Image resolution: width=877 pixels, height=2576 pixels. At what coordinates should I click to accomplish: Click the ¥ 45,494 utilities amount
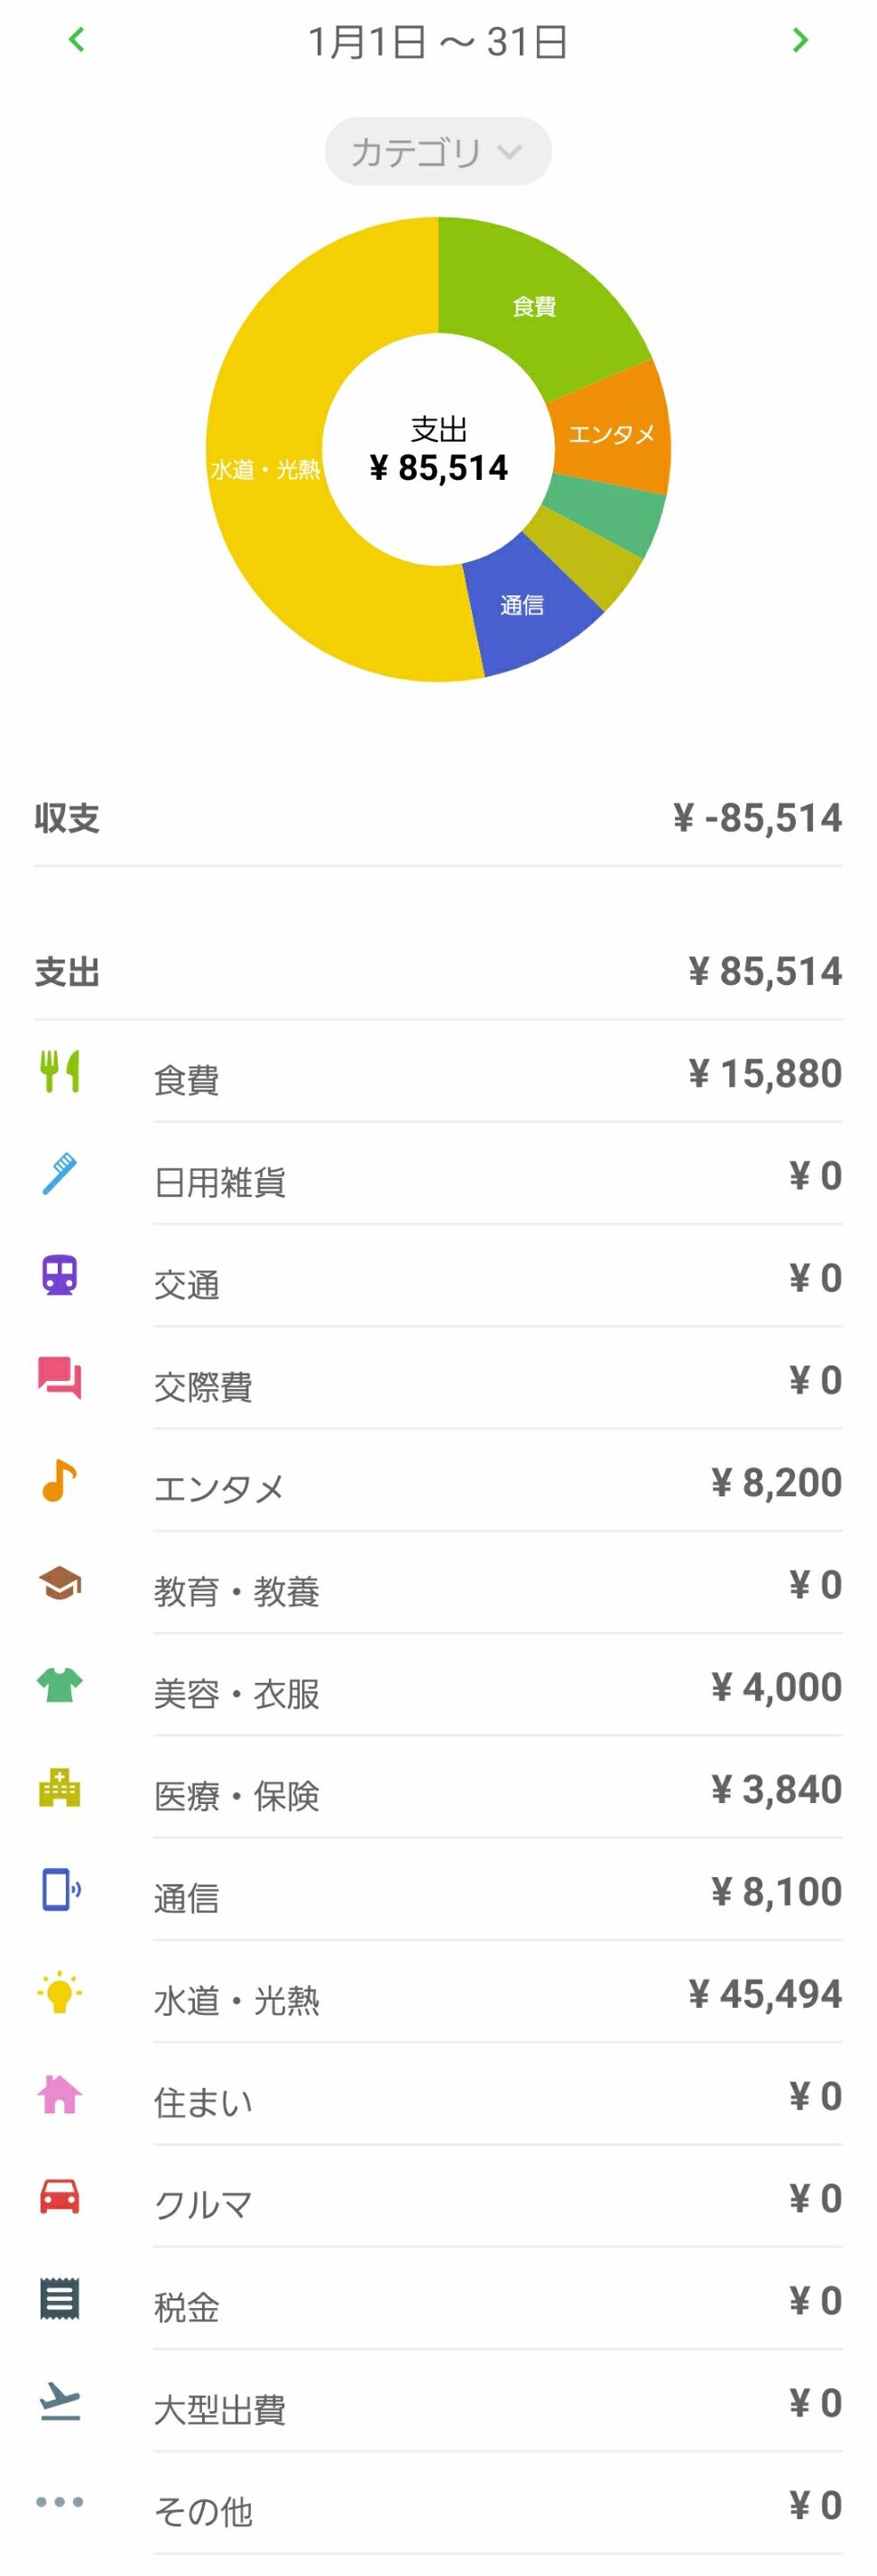pos(764,1993)
